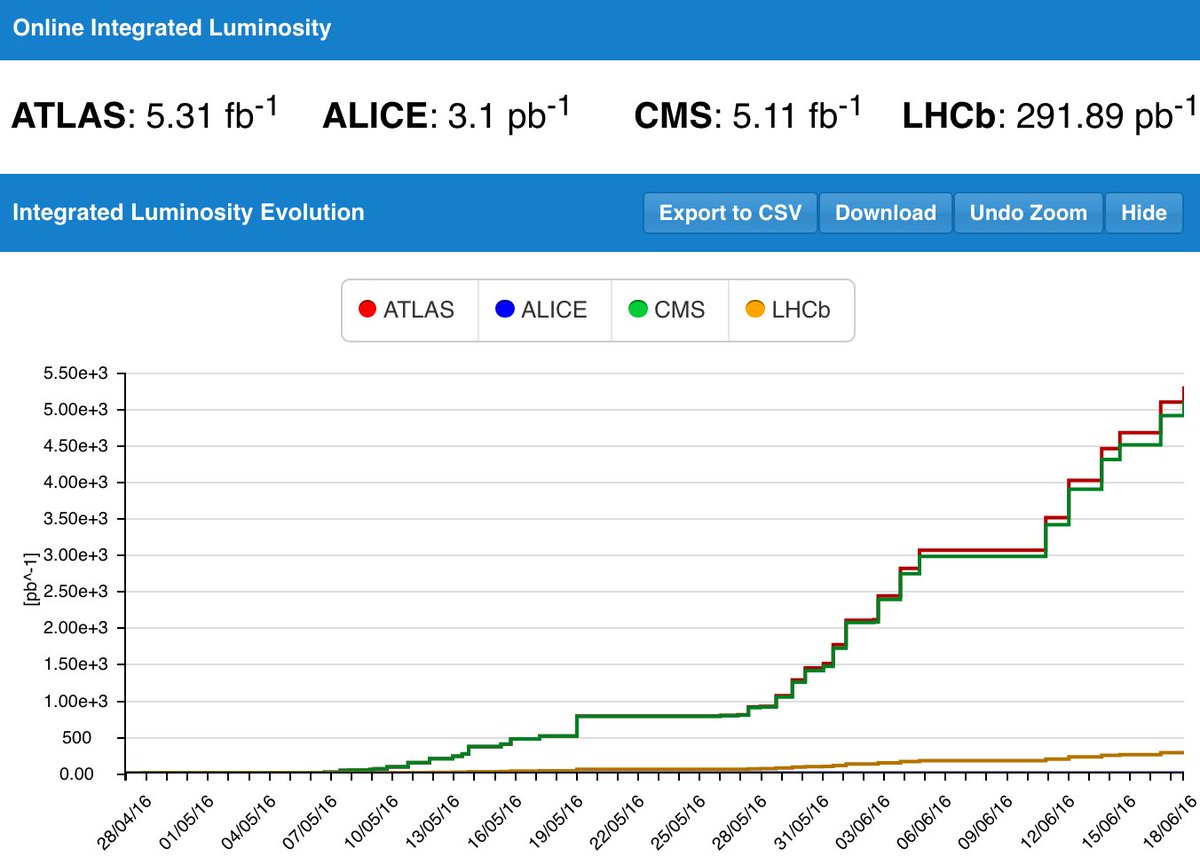
Task: Toggle the LHCb series in legend
Action: coord(792,310)
